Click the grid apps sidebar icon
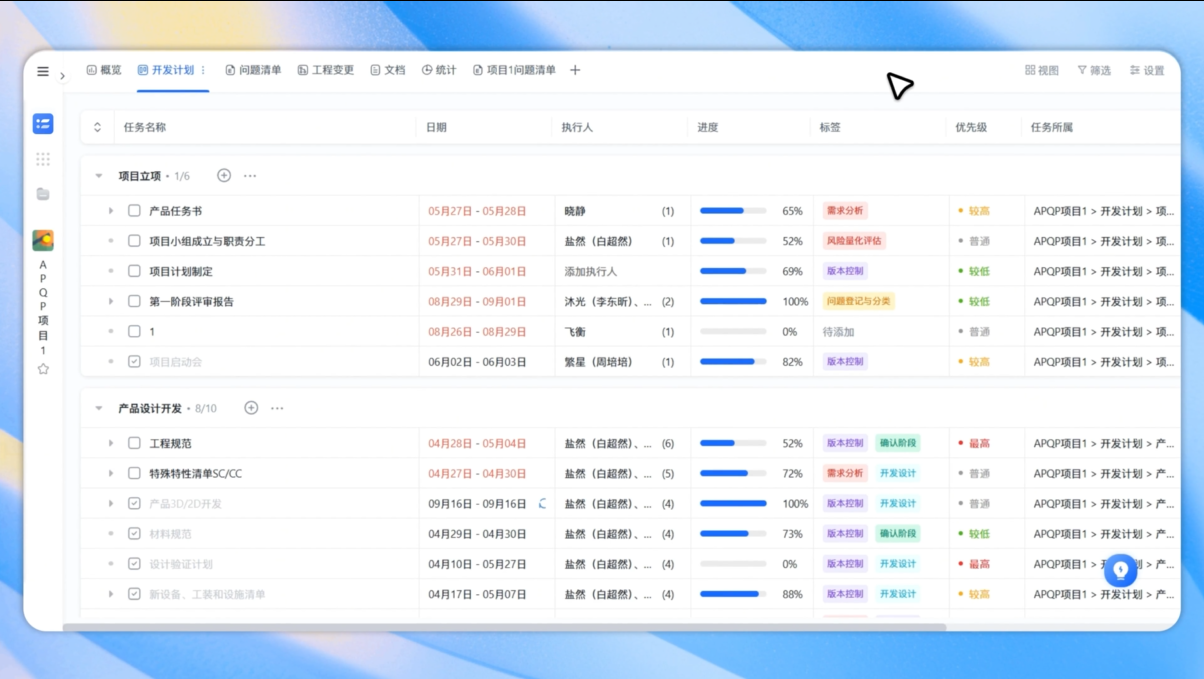1204x679 pixels. (43, 159)
